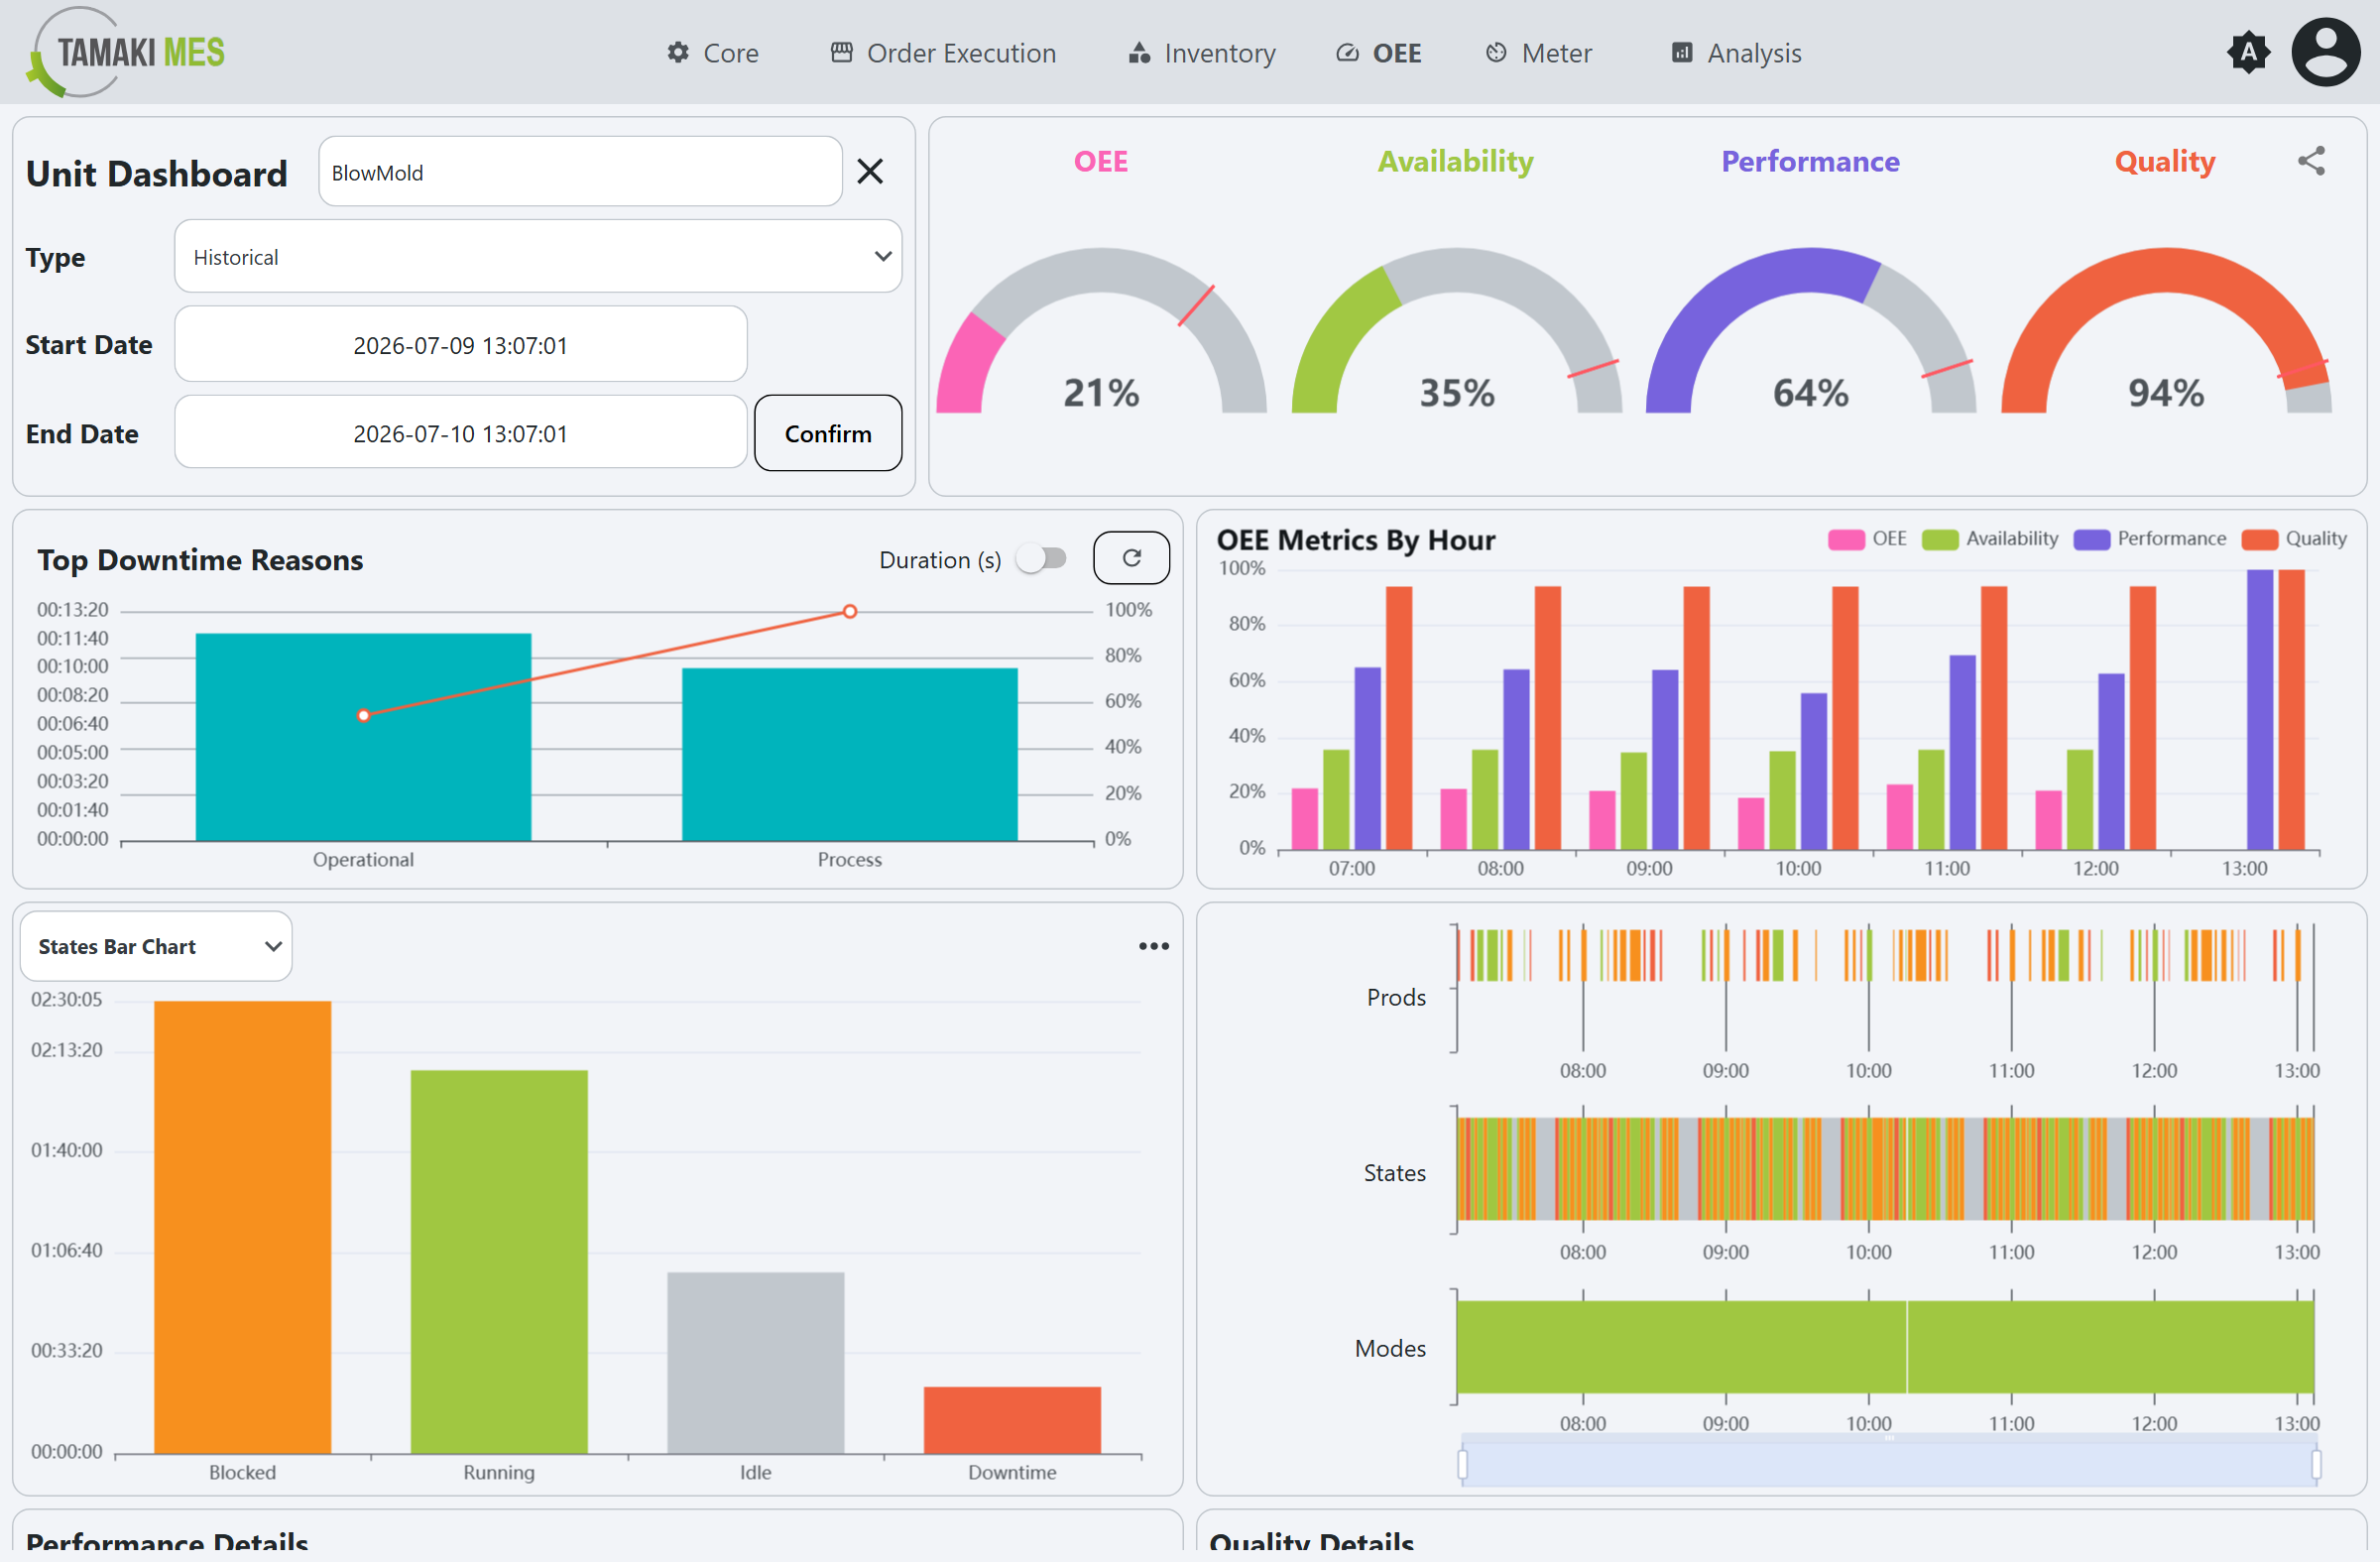Click the Top Downtime Reasons heading
This screenshot has width=2380, height=1562.
(200, 560)
